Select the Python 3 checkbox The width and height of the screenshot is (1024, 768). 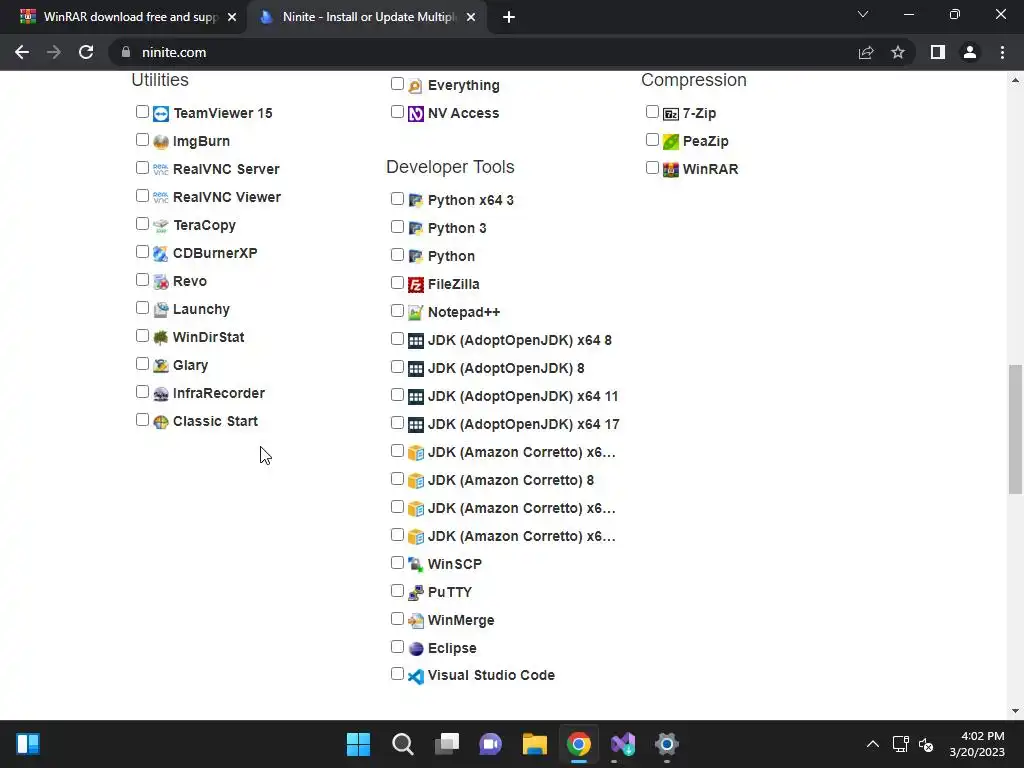(397, 227)
